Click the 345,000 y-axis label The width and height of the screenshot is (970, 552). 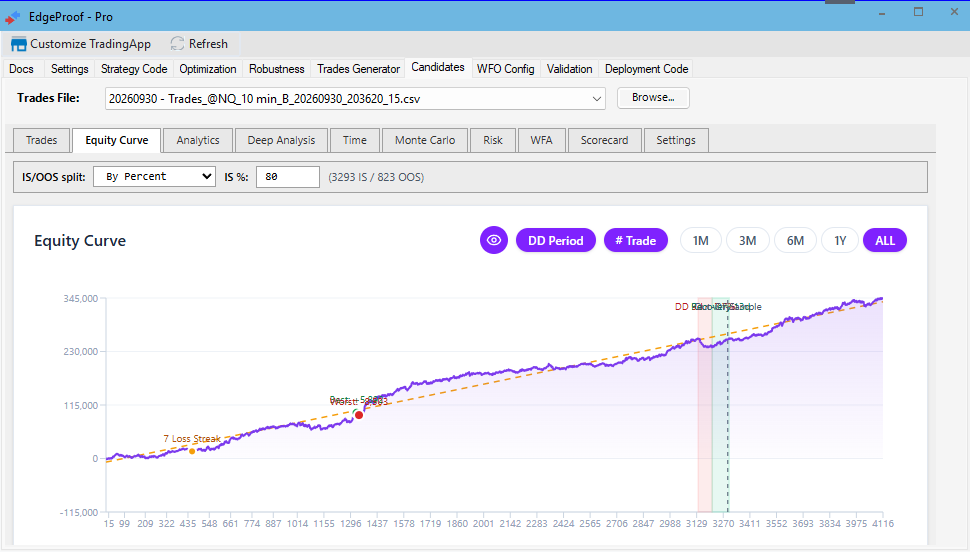click(x=80, y=298)
